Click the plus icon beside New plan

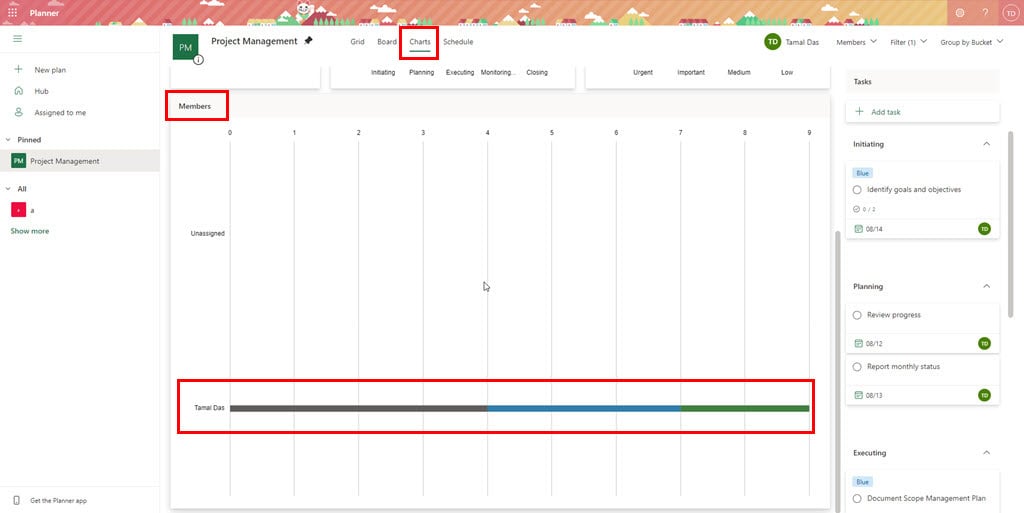coord(18,69)
